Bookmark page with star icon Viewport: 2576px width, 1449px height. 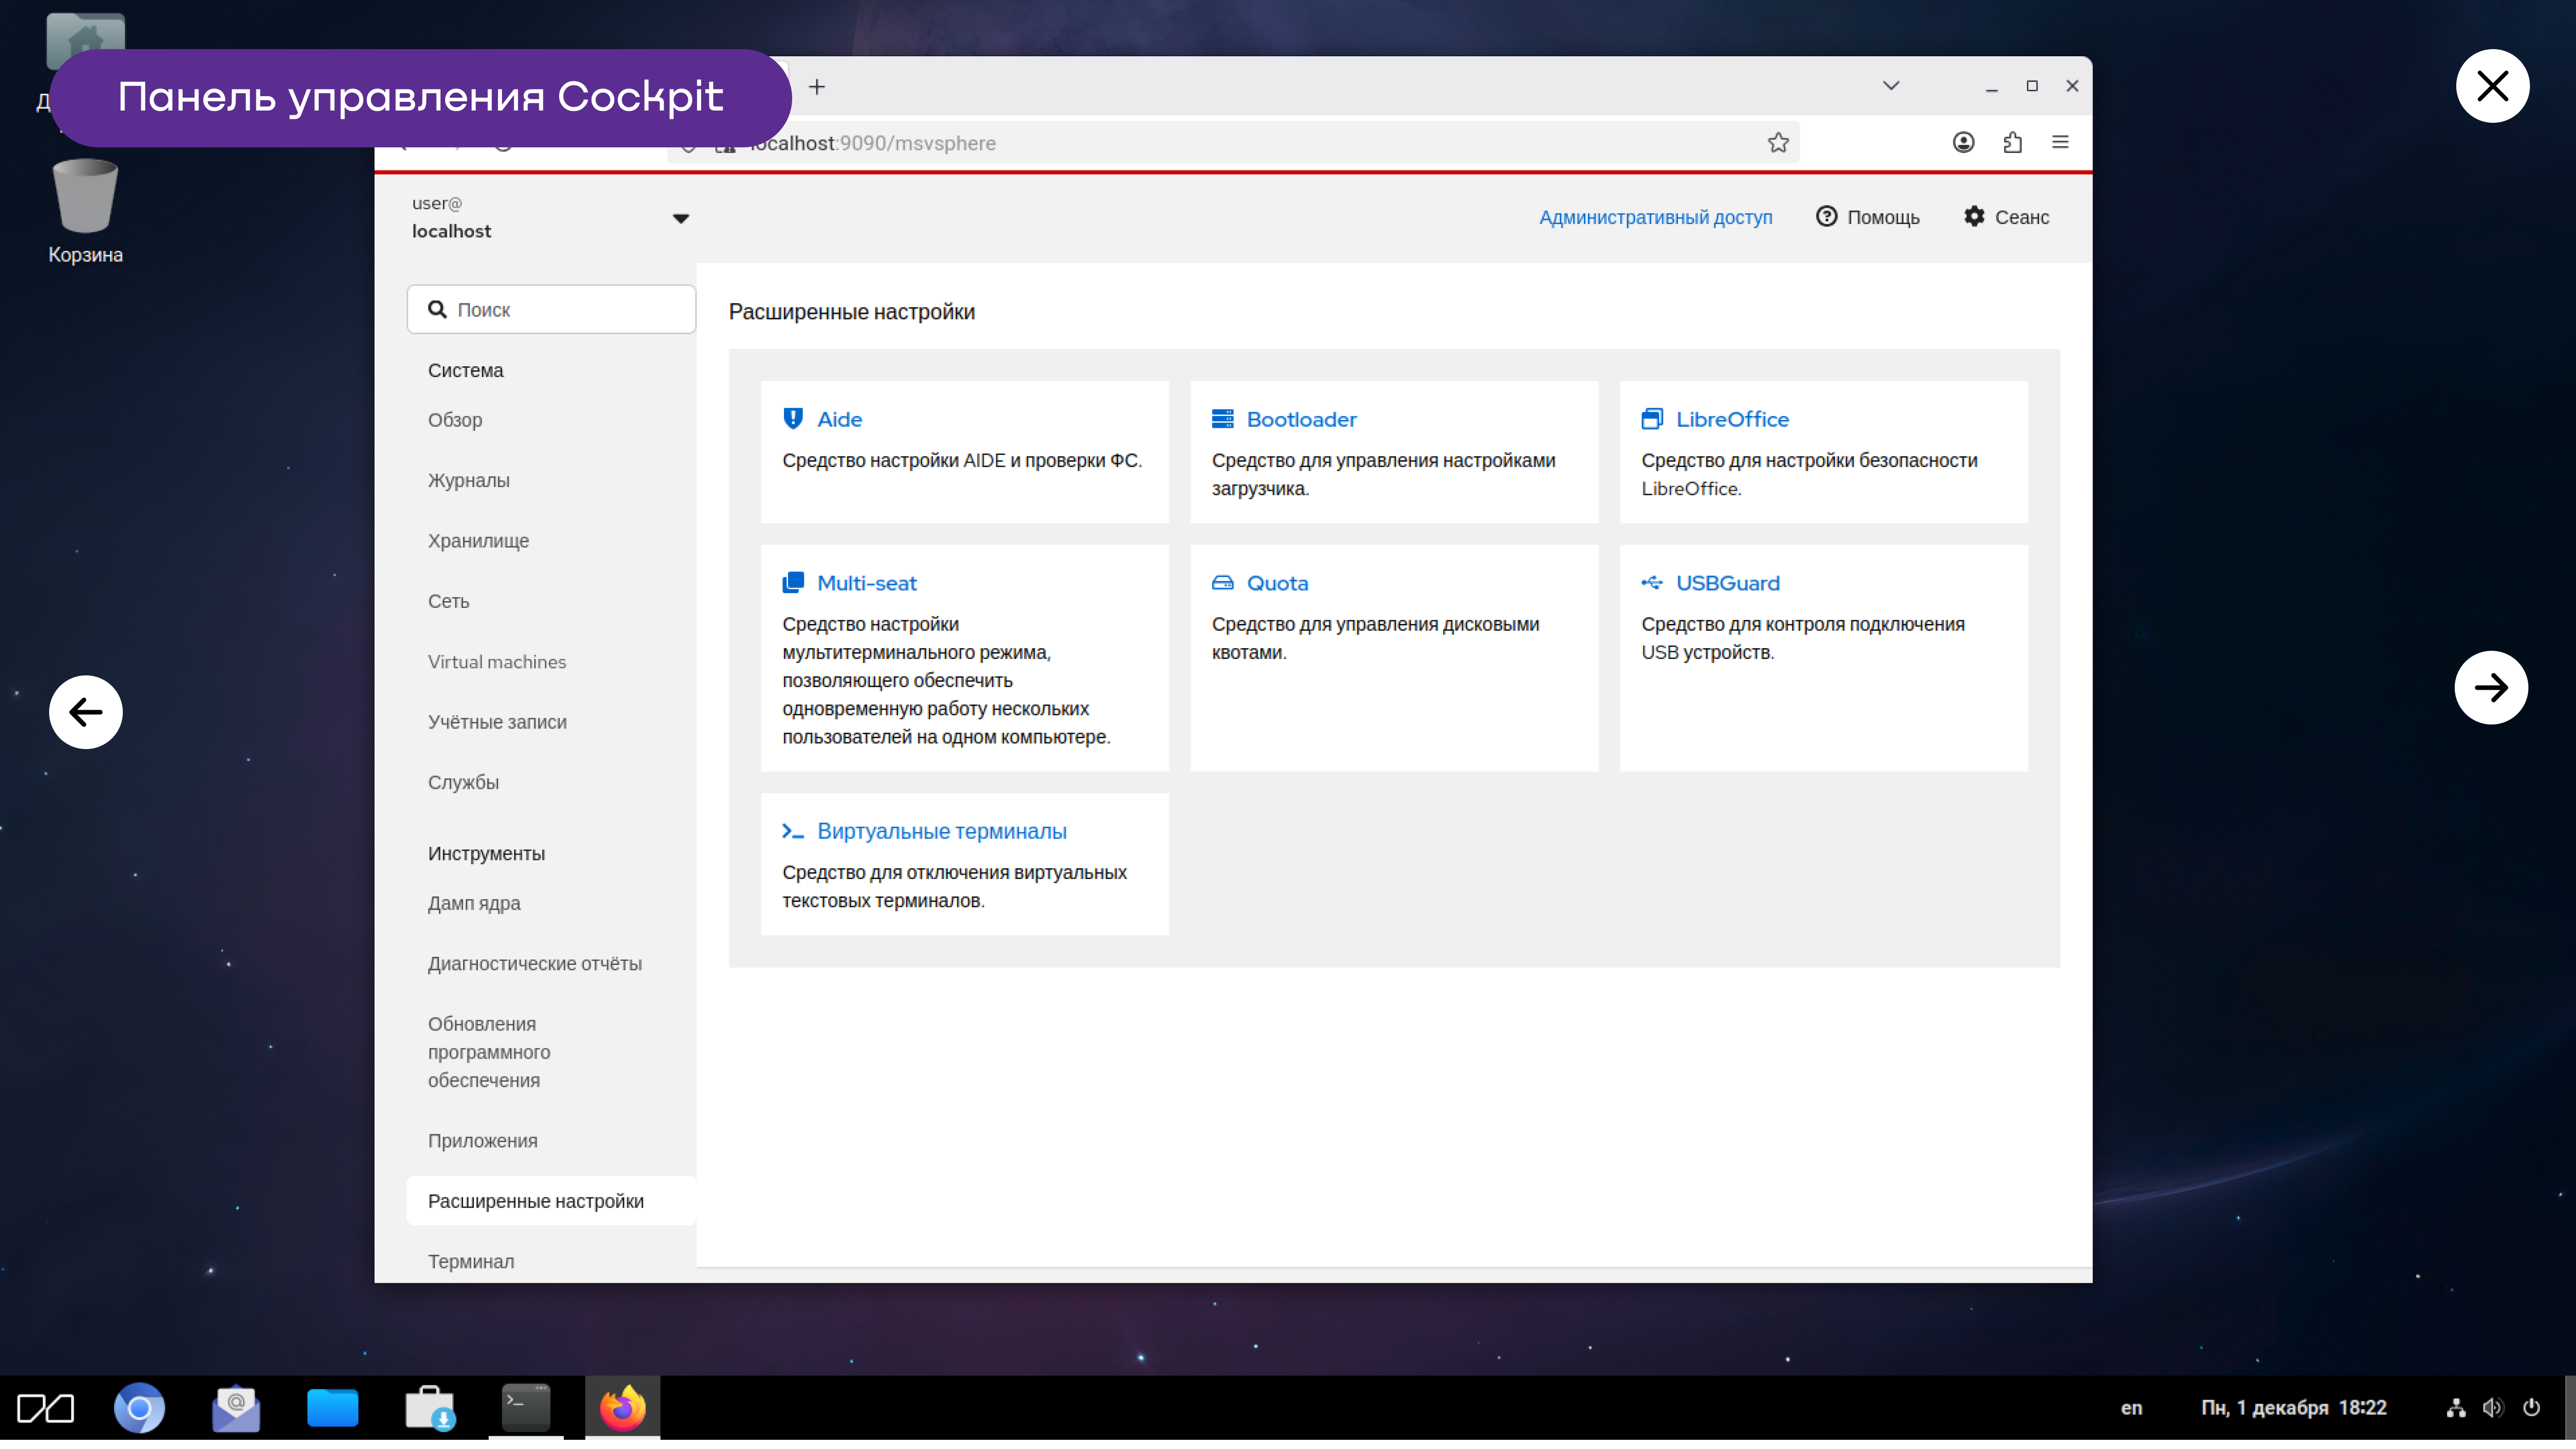click(x=1777, y=143)
